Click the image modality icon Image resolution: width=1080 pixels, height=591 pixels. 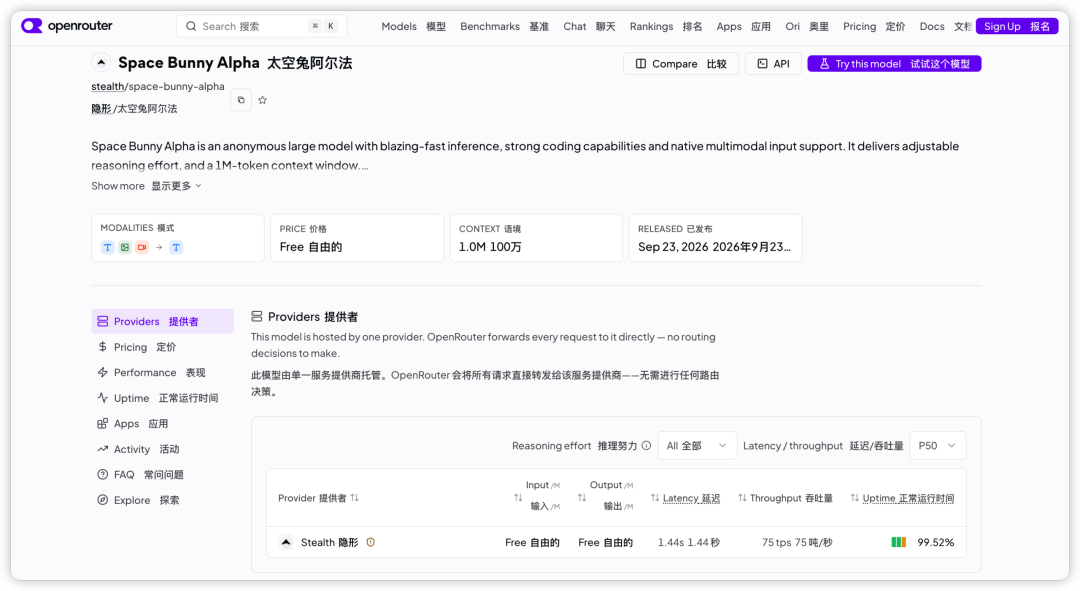[125, 247]
